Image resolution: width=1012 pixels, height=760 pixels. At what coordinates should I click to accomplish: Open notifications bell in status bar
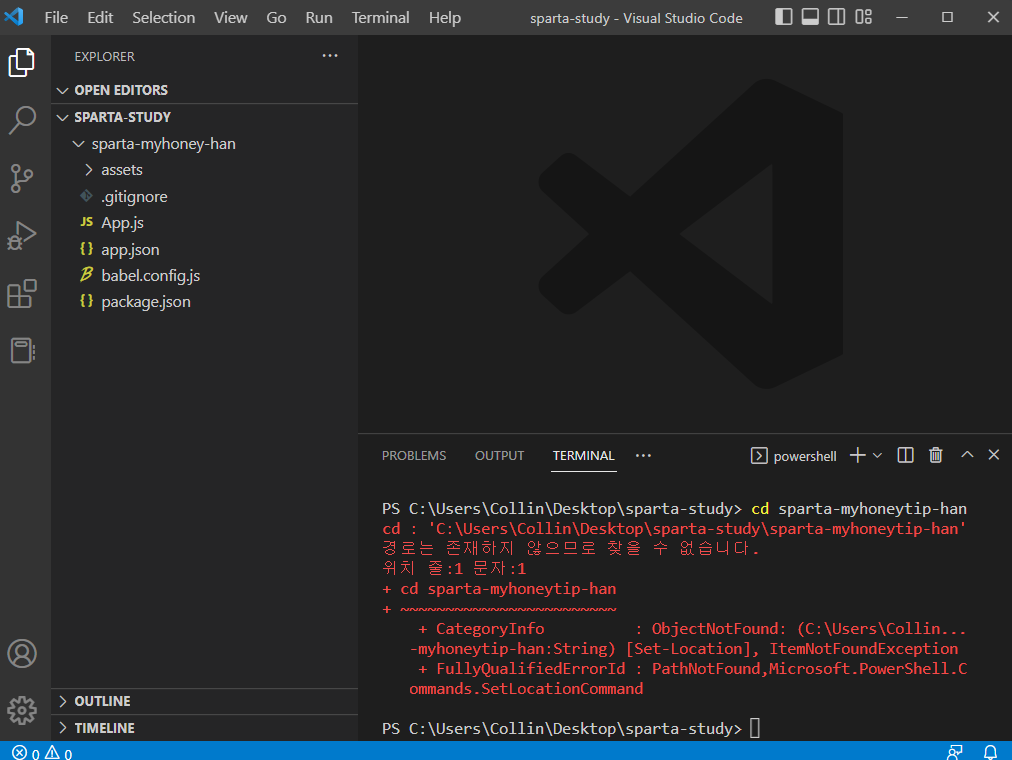[990, 752]
